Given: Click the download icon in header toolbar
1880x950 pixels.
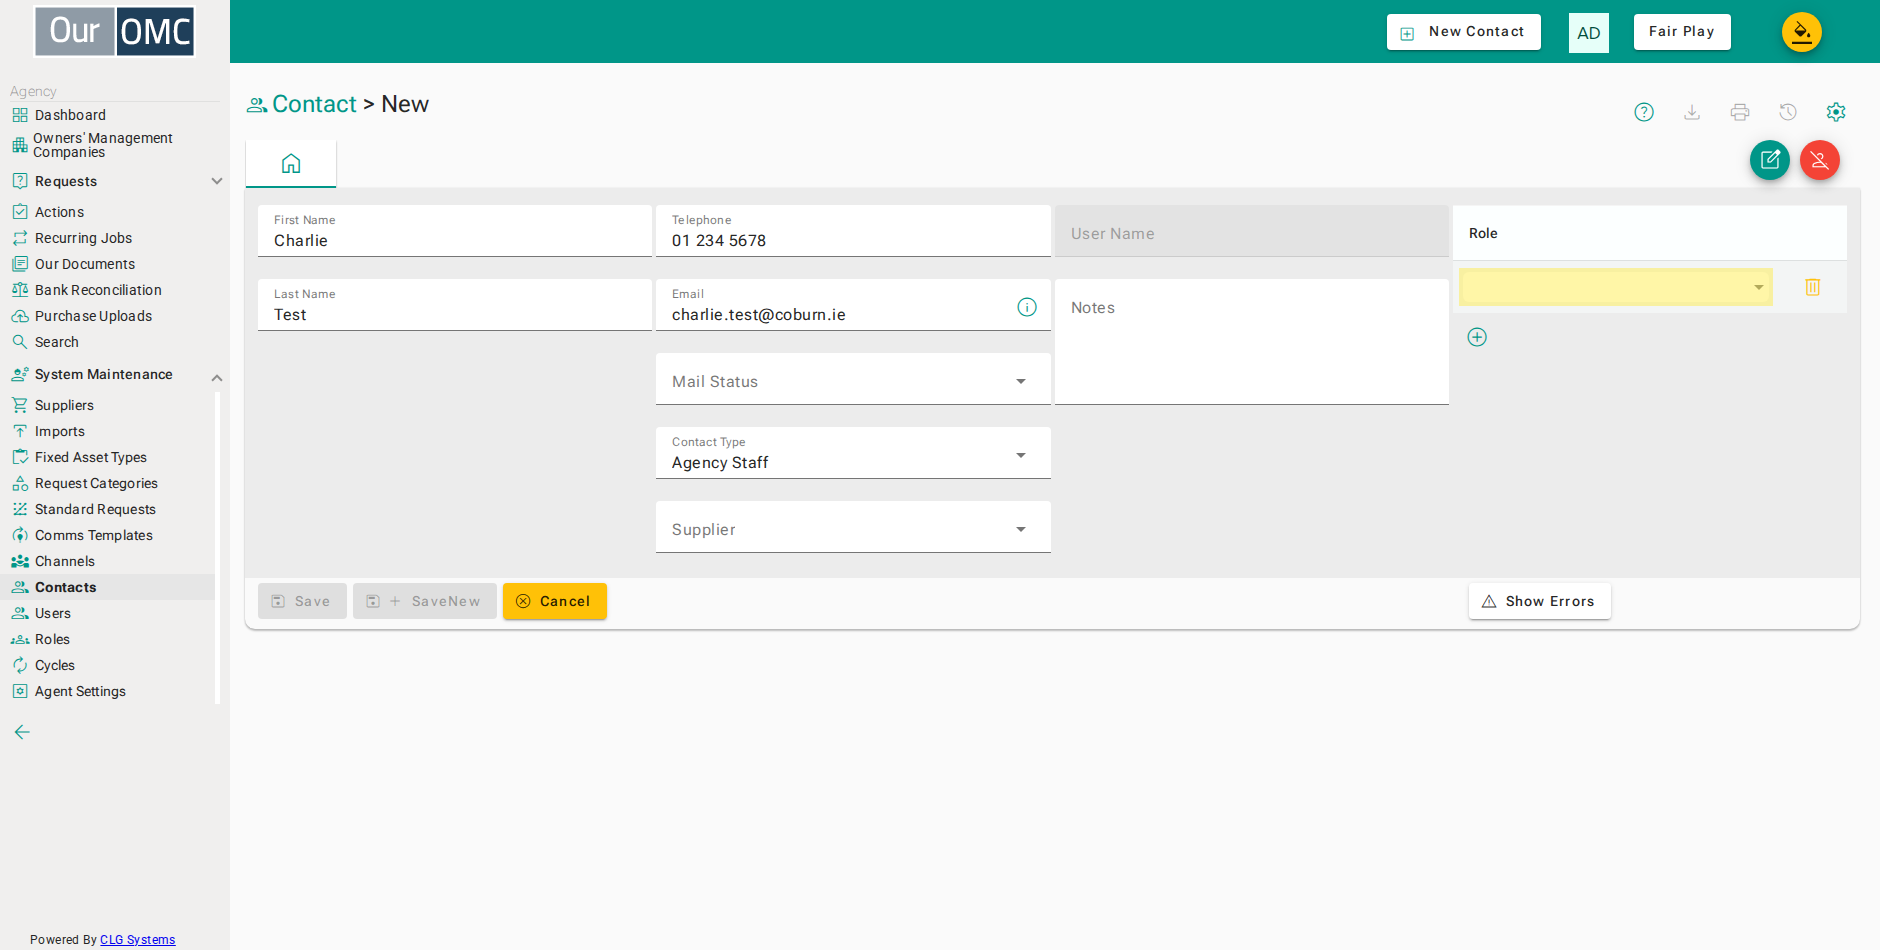Looking at the screenshot, I should 1692,112.
